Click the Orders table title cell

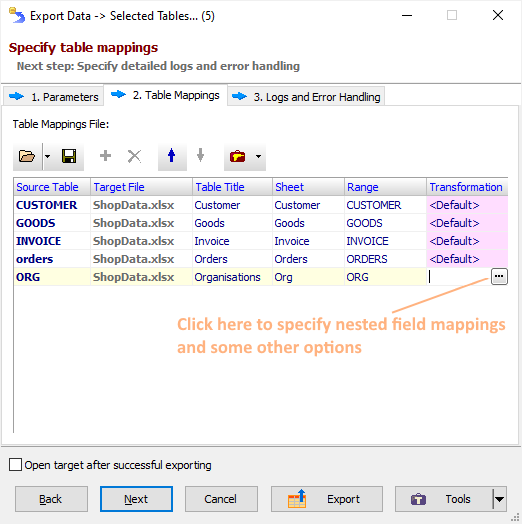coord(232,259)
